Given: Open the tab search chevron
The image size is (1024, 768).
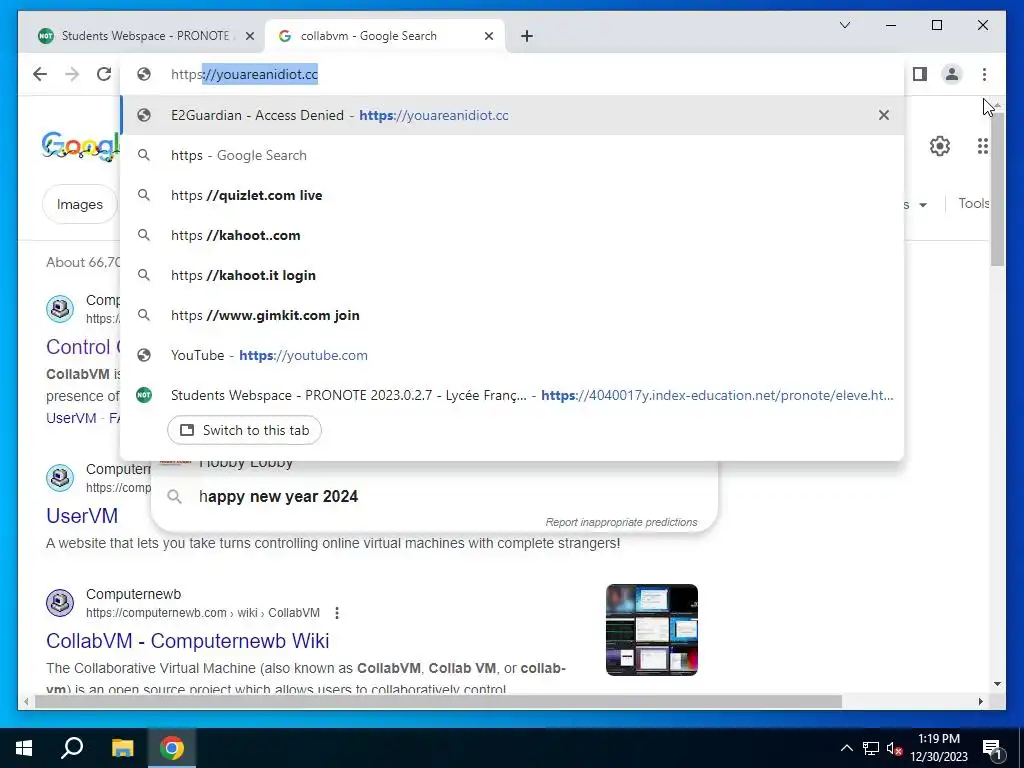Looking at the screenshot, I should (x=845, y=25).
